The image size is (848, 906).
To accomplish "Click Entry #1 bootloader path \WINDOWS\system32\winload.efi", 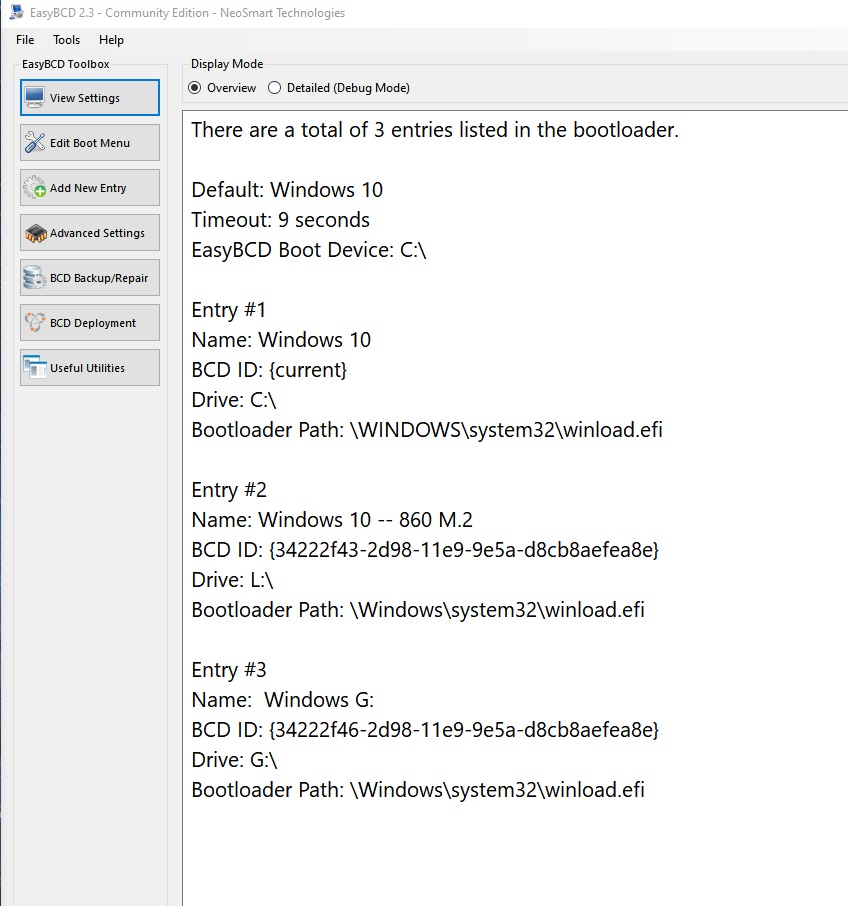I will point(427,430).
